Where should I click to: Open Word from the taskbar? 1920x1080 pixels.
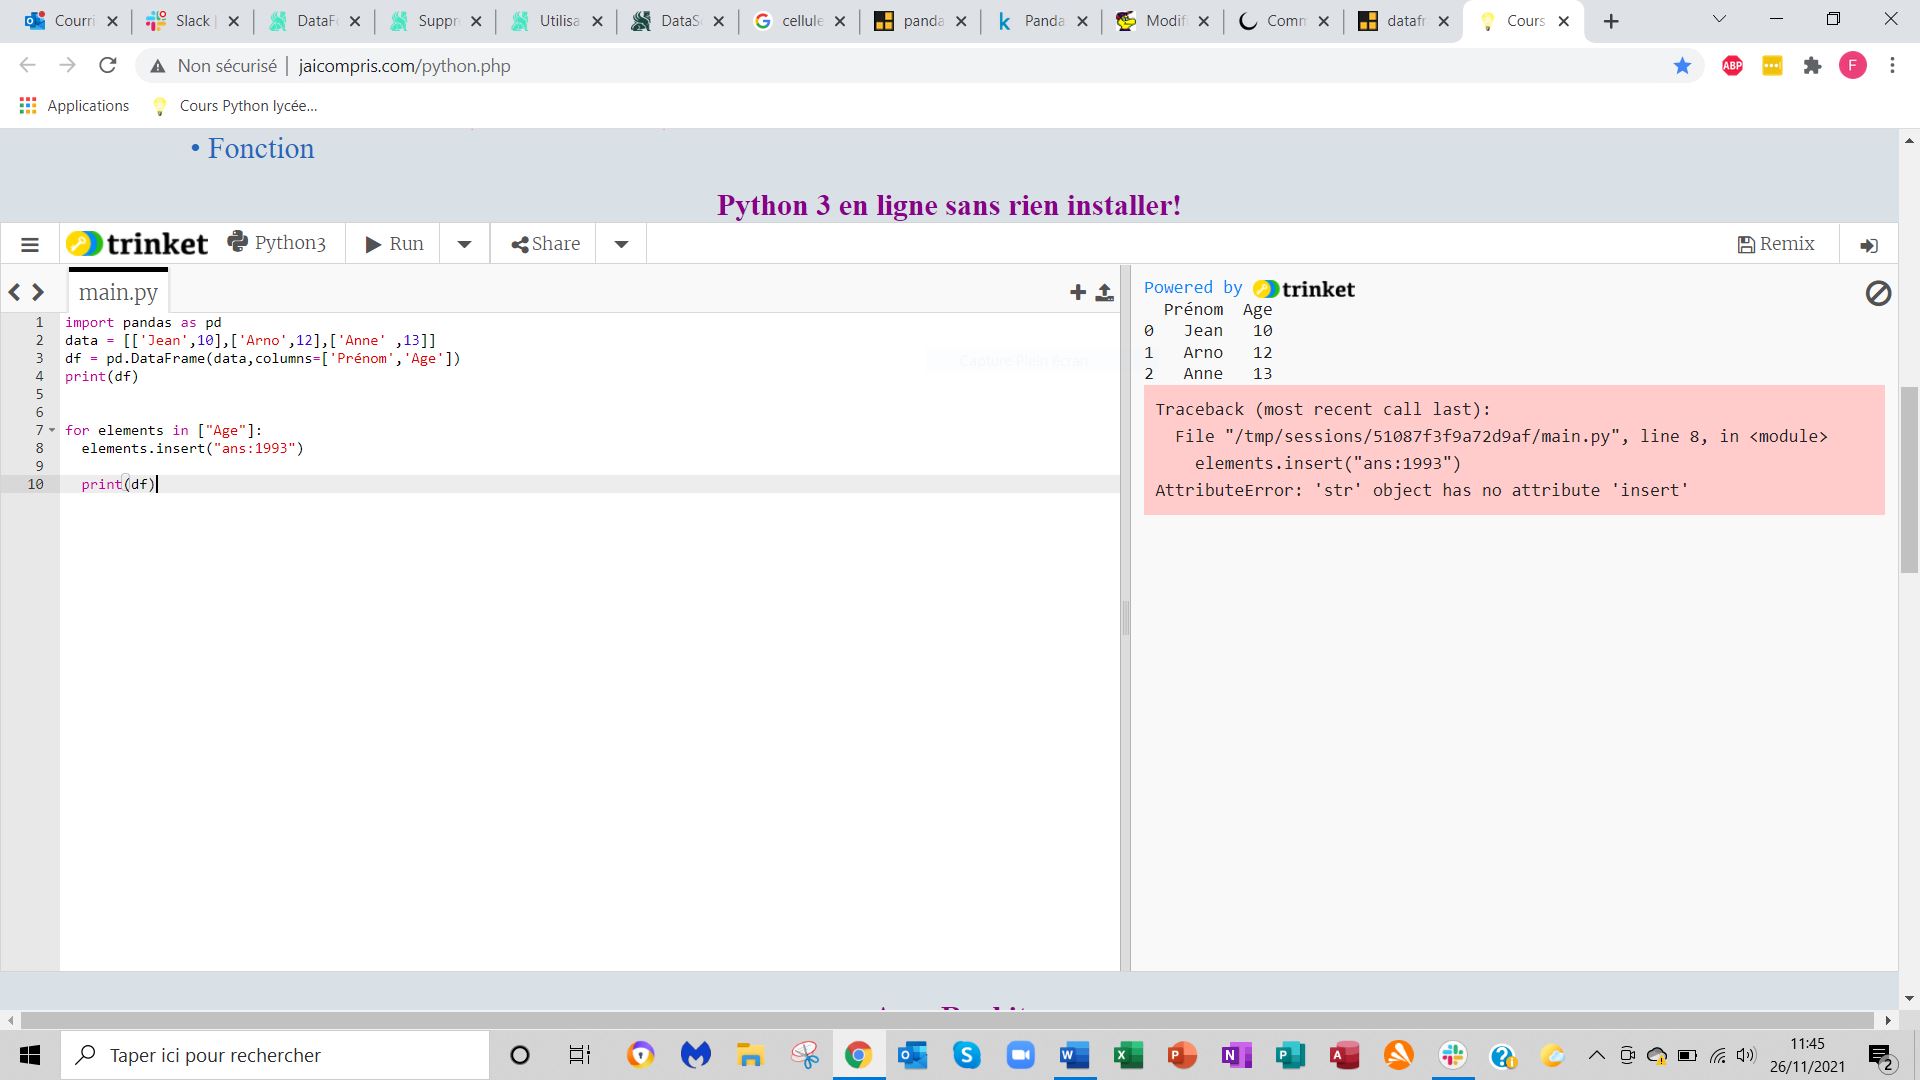1074,1055
